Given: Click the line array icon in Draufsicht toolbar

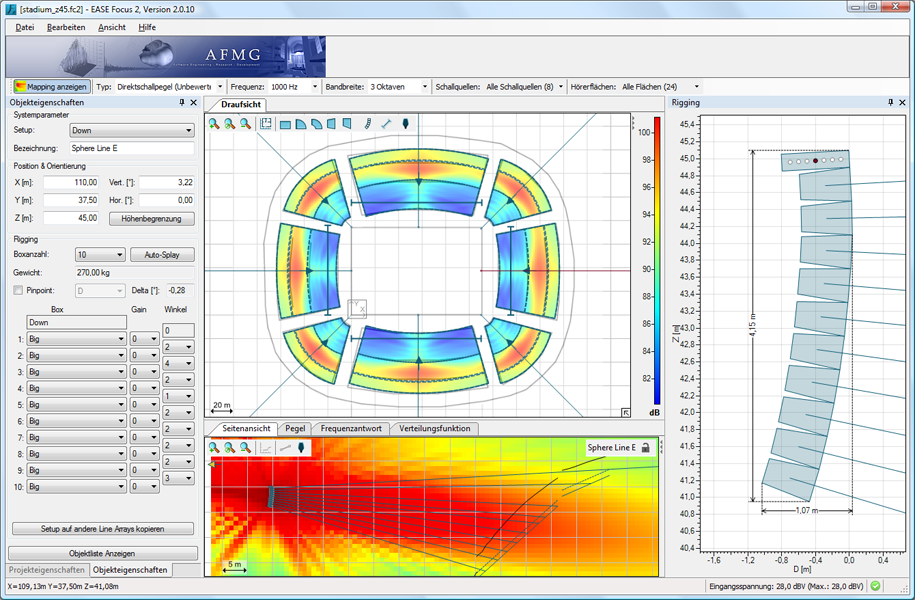Looking at the screenshot, I should (367, 124).
